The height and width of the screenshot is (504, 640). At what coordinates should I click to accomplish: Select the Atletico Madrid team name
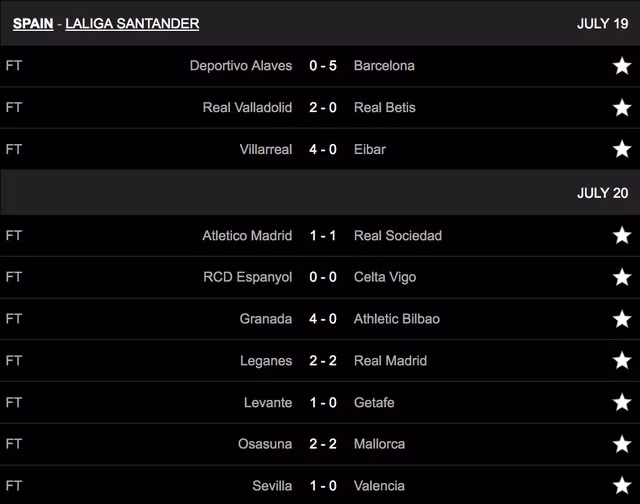coord(247,236)
